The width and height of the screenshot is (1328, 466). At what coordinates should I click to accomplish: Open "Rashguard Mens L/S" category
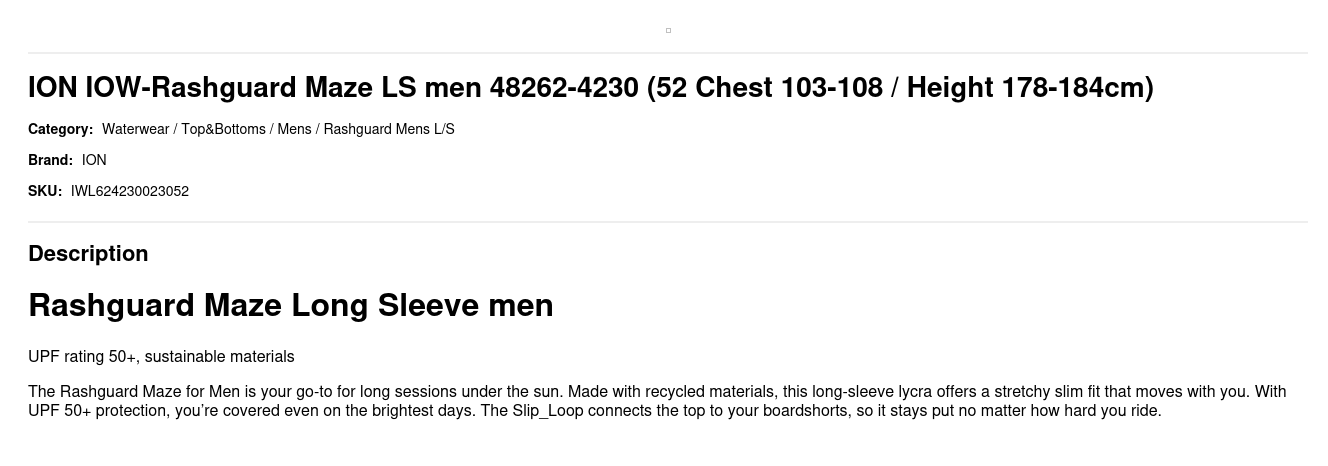pyautogui.click(x=388, y=129)
